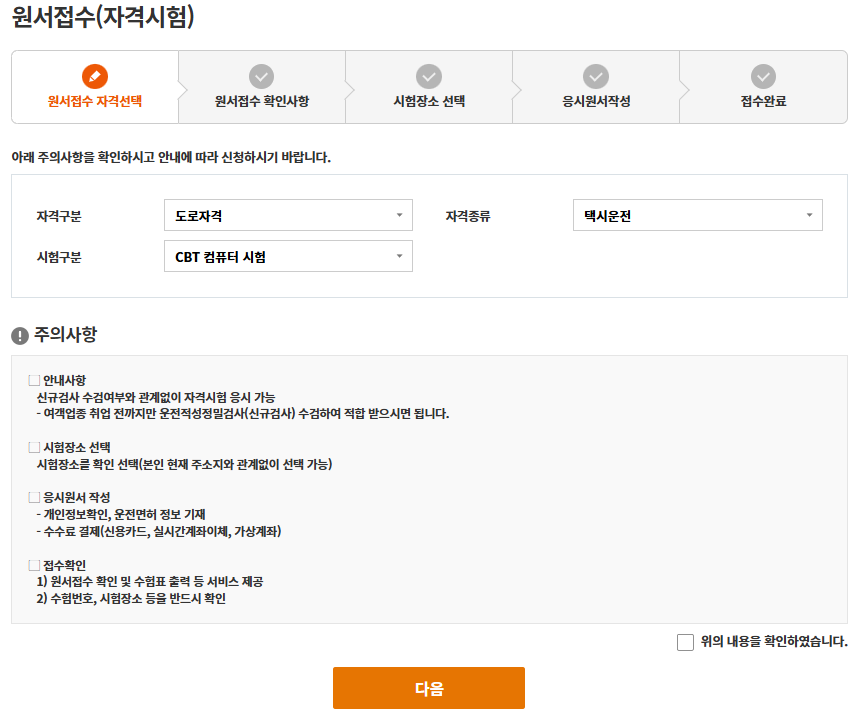Check the 안내사항 checkbox

34,380
